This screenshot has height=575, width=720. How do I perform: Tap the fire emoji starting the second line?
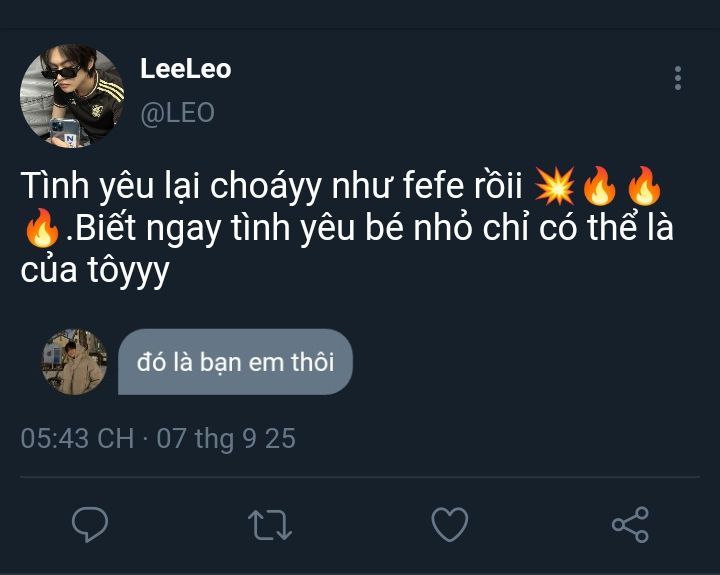tap(41, 229)
